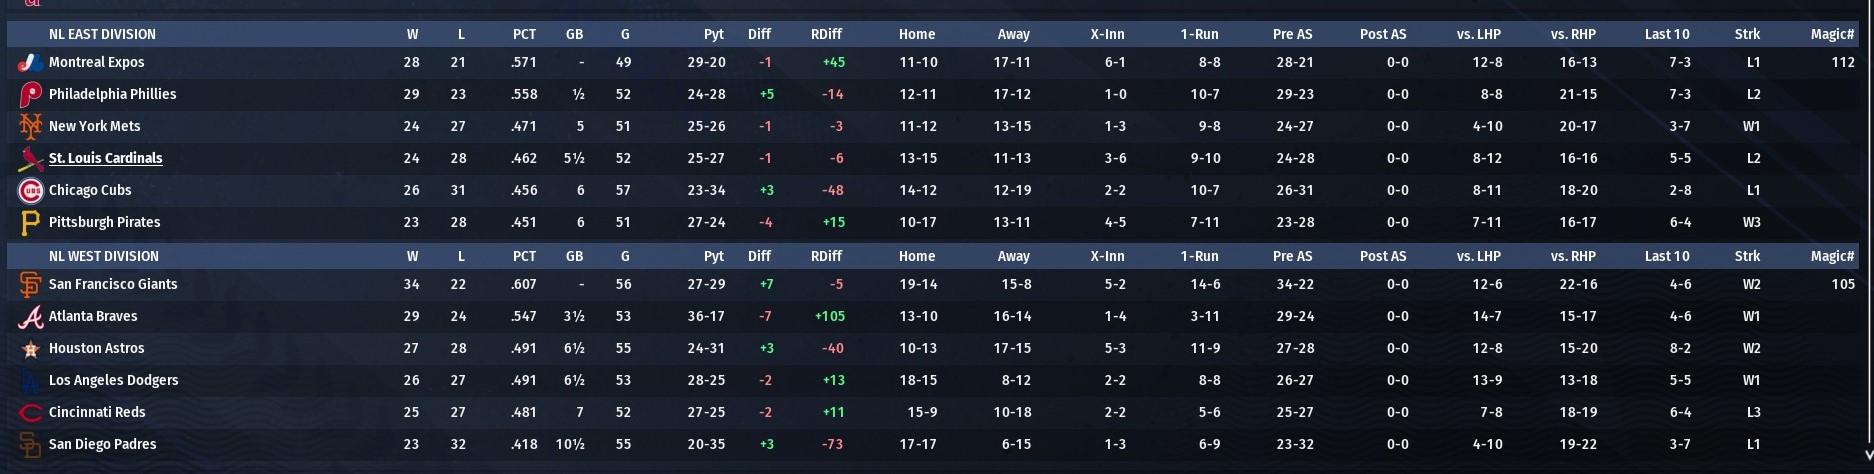Open the St. Louis Cardinals team link
The width and height of the screenshot is (1874, 474).
tap(105, 158)
